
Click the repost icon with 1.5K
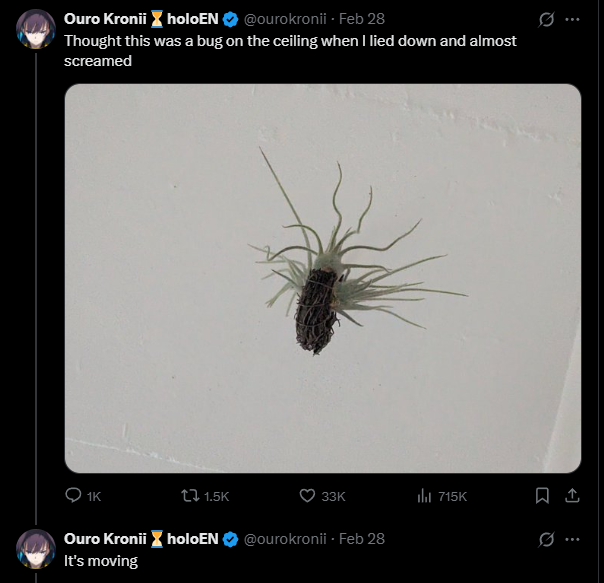189,495
